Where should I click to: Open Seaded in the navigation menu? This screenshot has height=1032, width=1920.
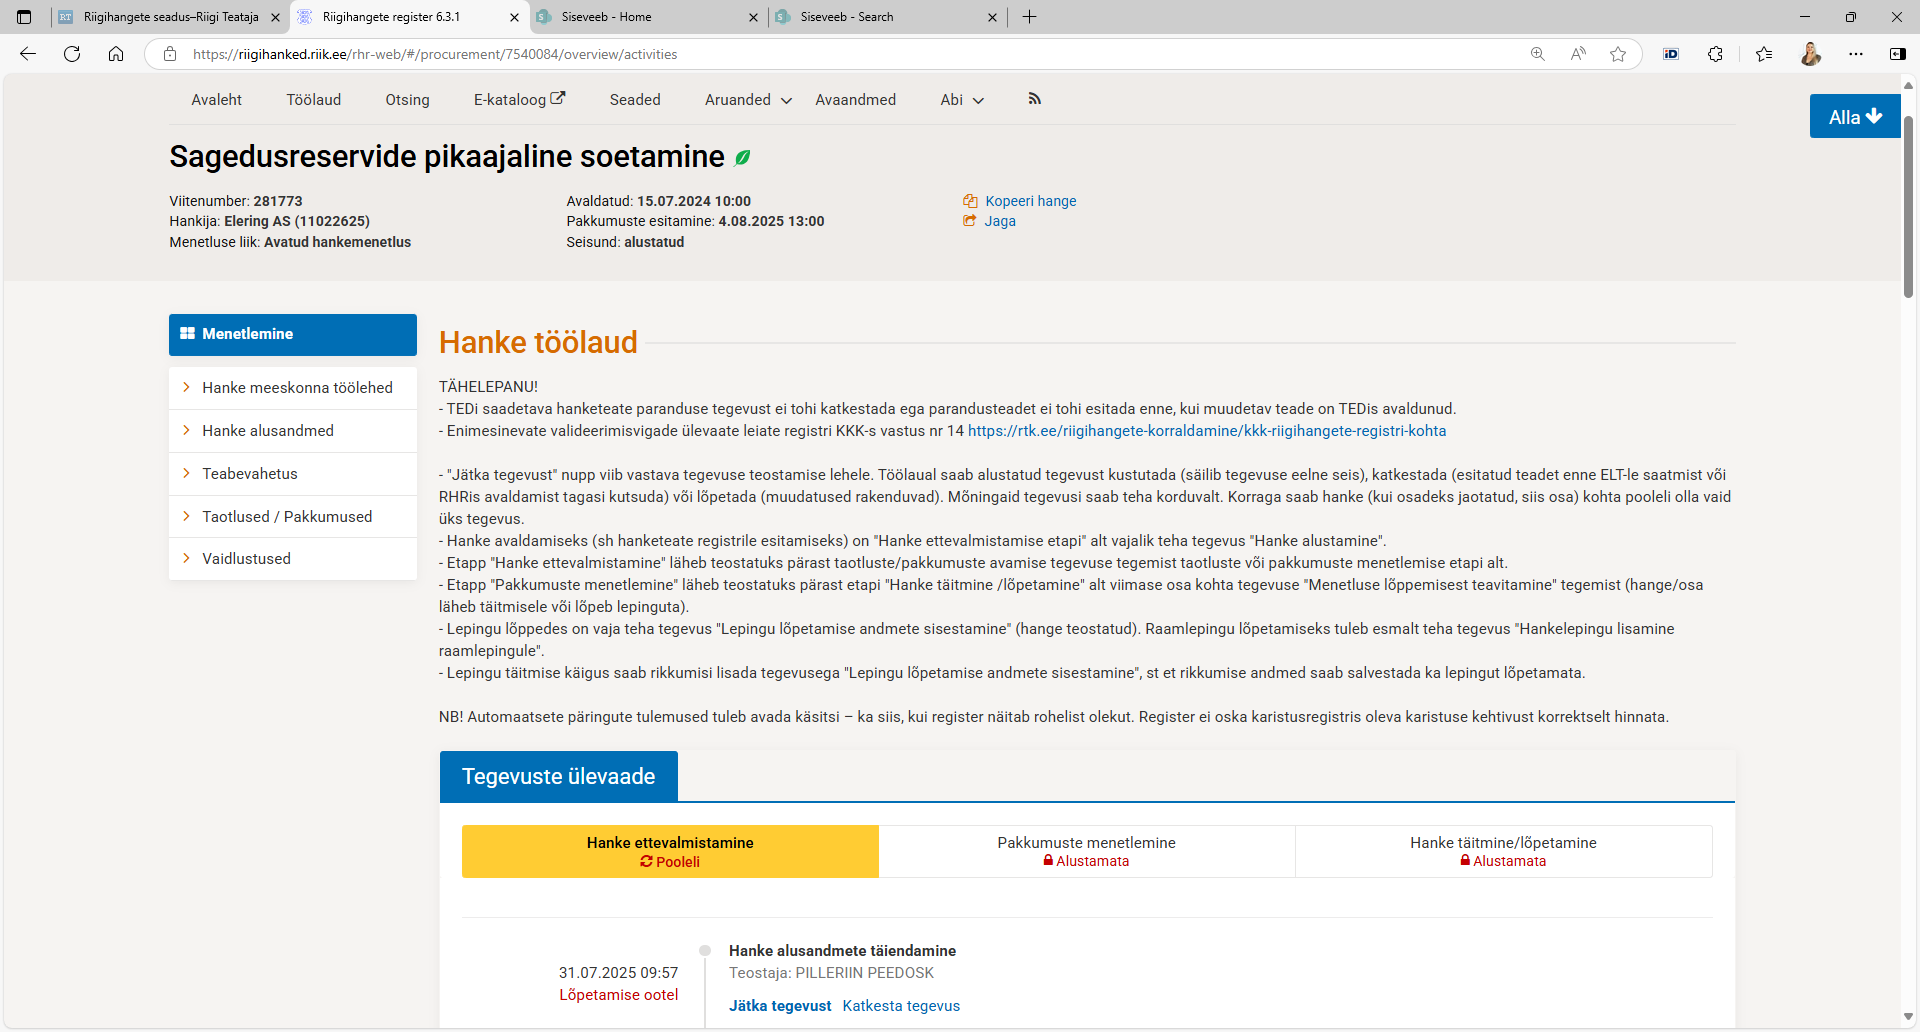click(x=635, y=100)
